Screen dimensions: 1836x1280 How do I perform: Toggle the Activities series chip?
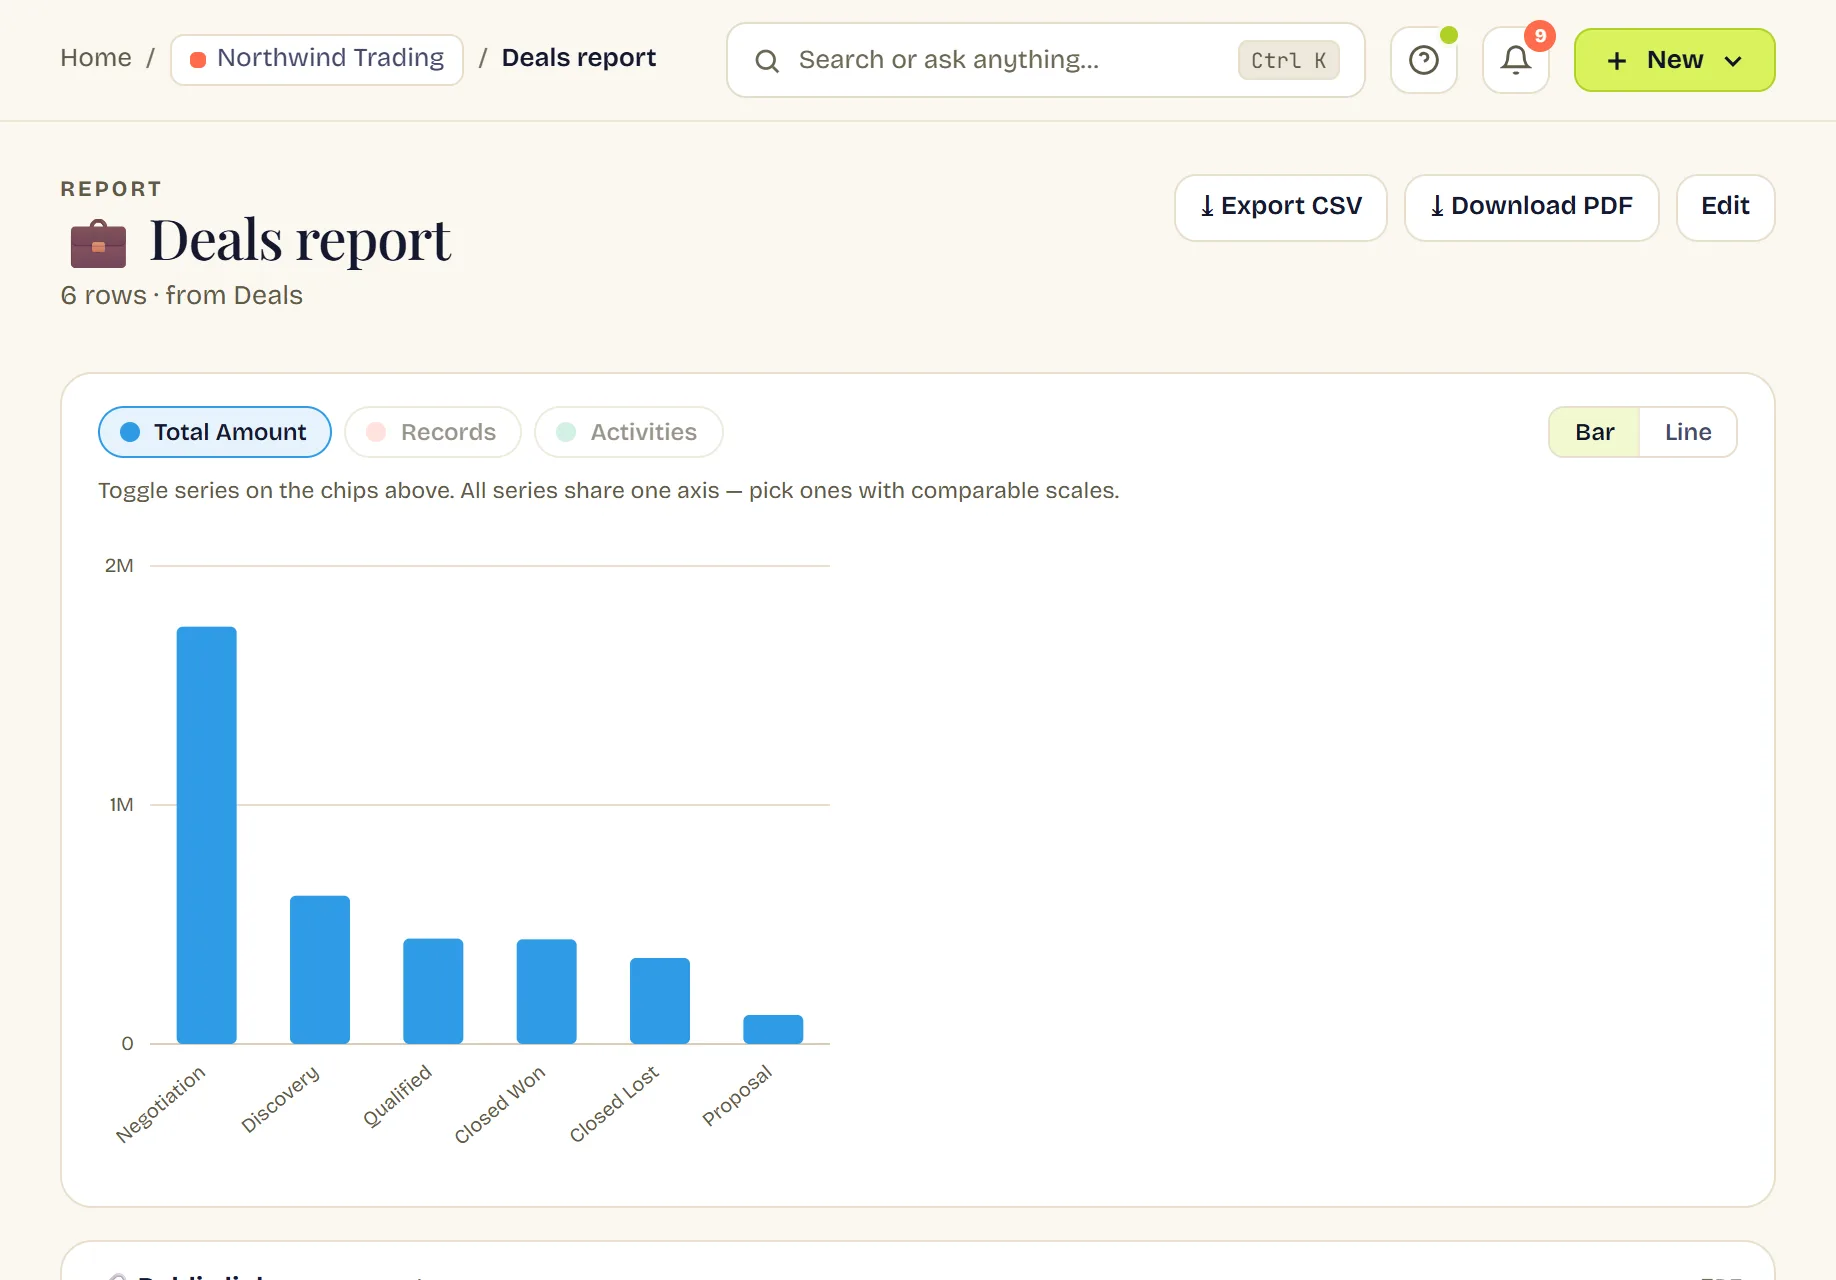click(628, 432)
